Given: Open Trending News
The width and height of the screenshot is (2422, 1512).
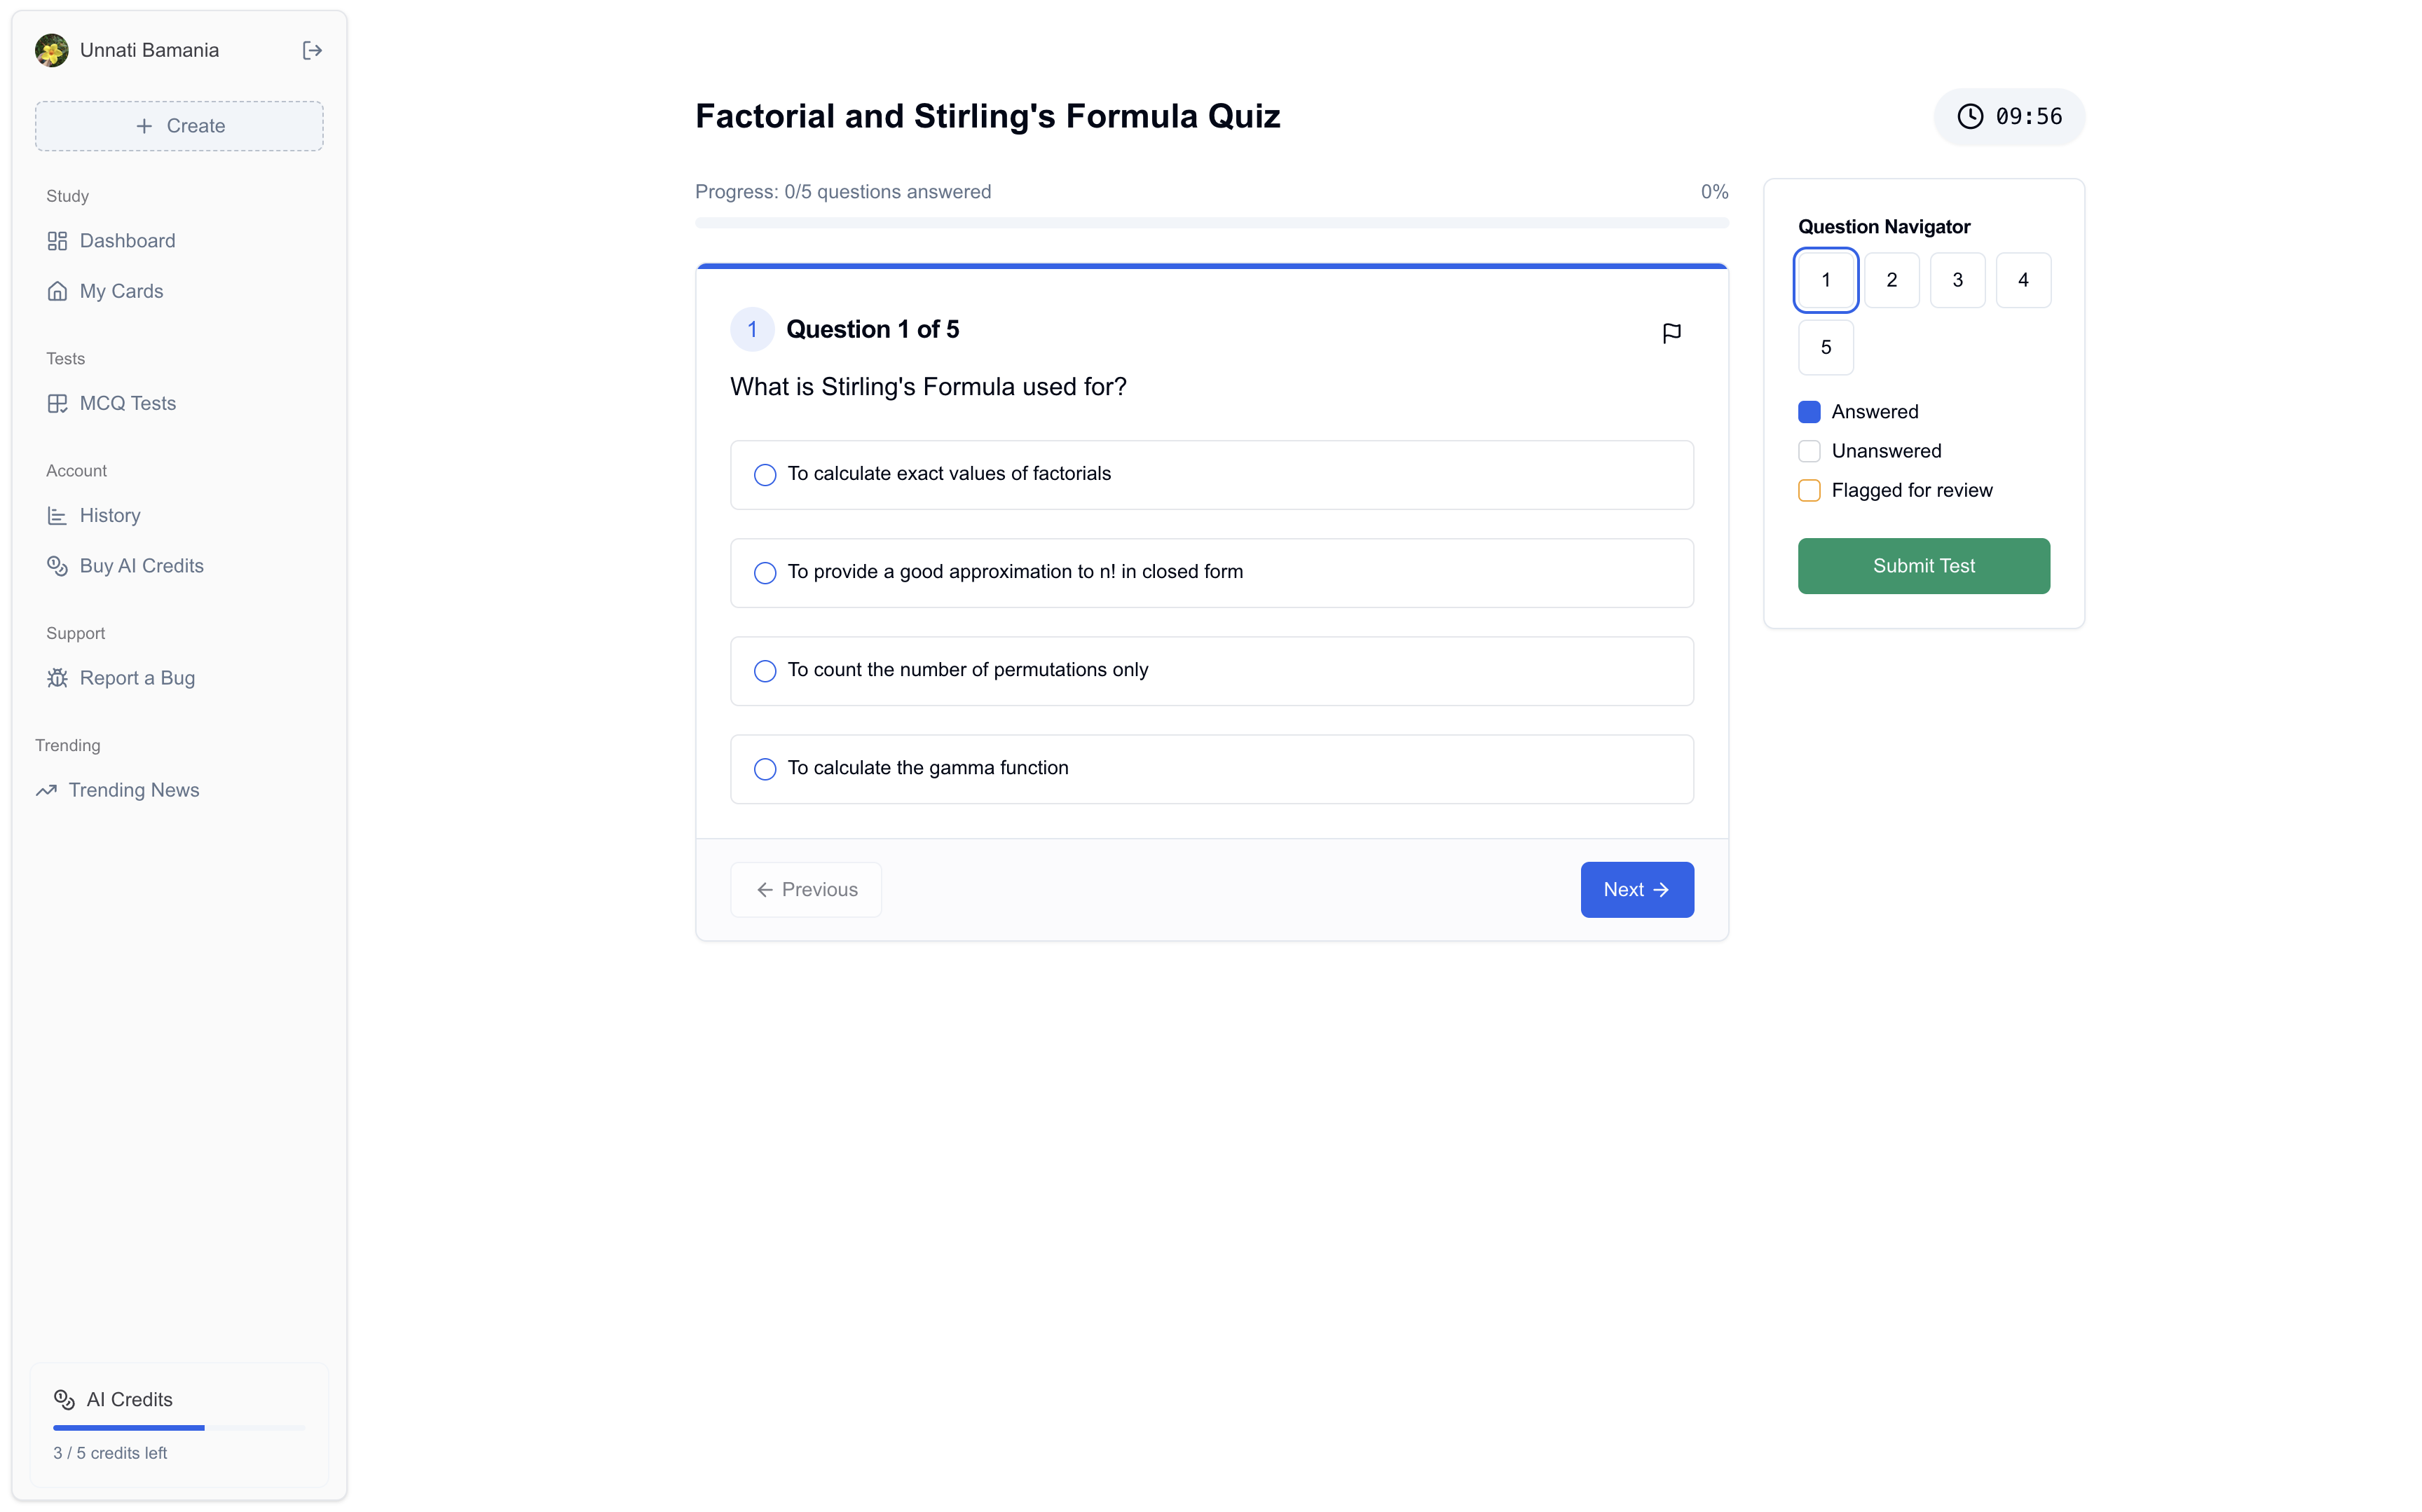Looking at the screenshot, I should (133, 790).
